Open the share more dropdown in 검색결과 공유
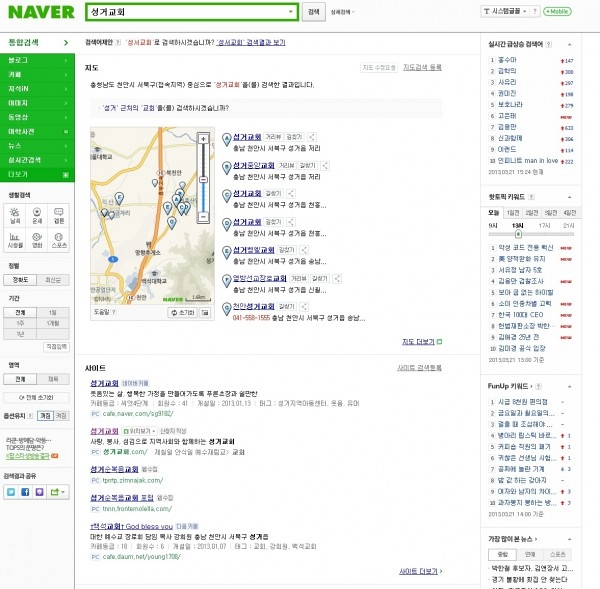The height and width of the screenshot is (589, 600). (x=58, y=492)
